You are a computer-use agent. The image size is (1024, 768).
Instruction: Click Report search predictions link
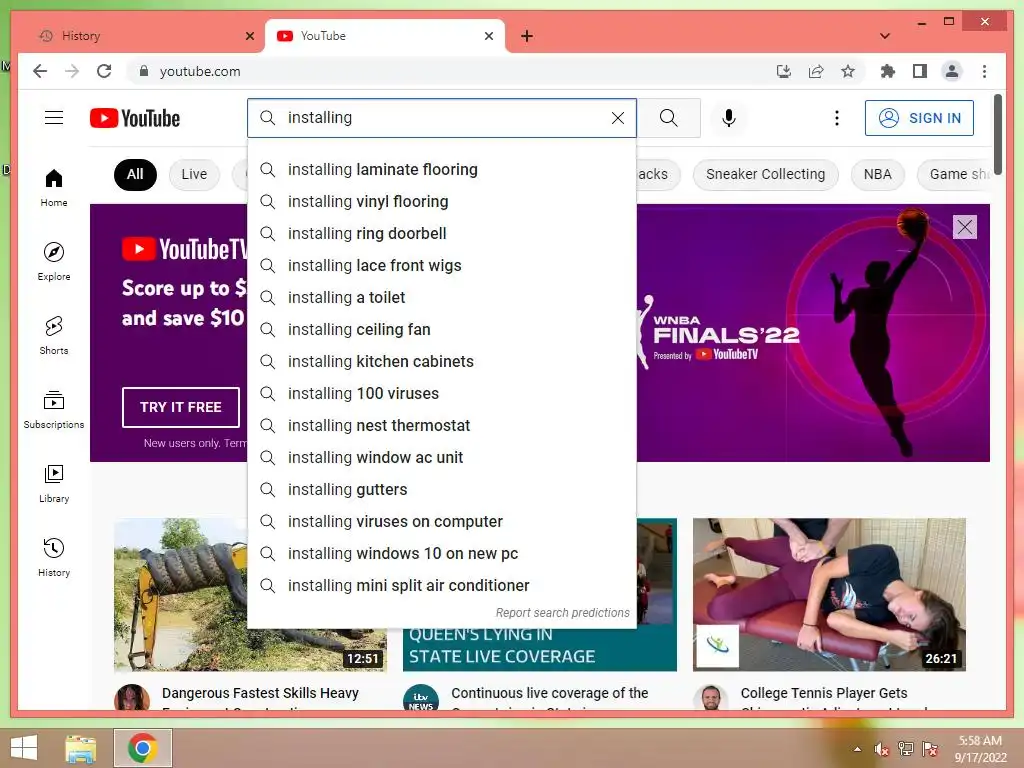(x=562, y=613)
